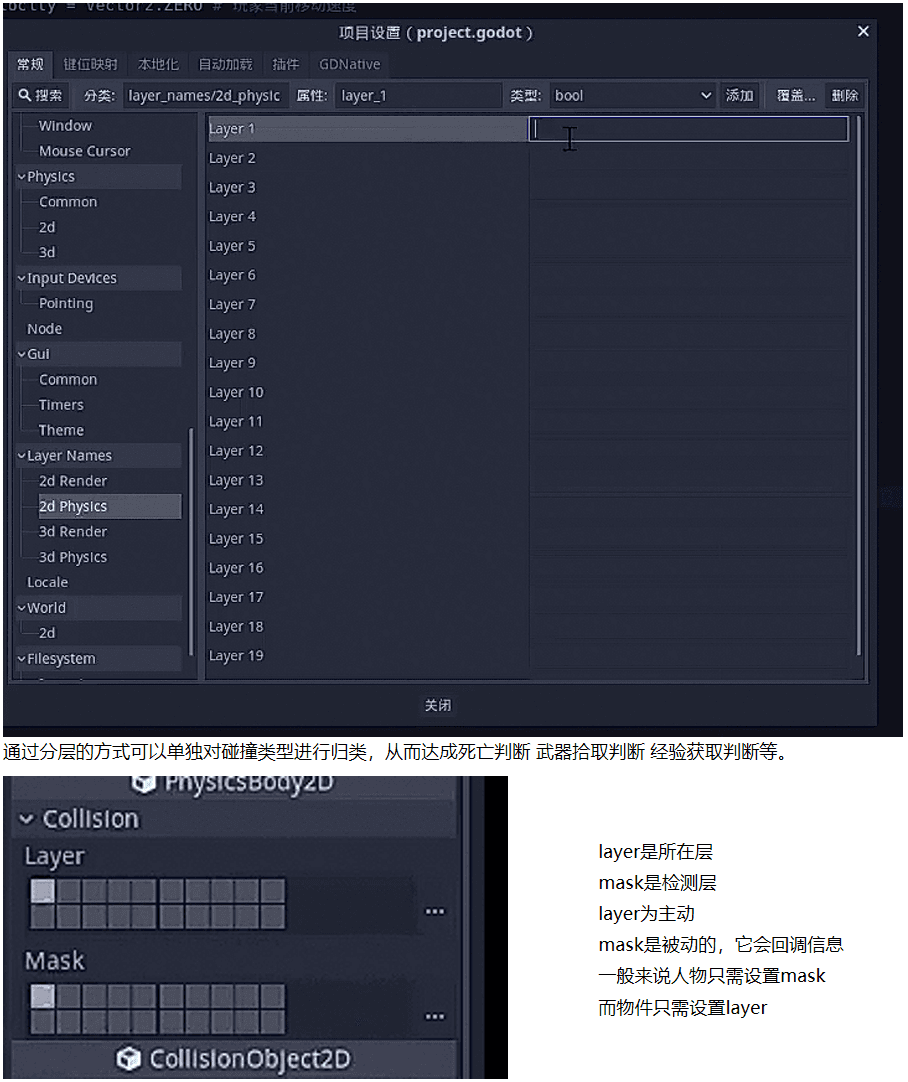Select Node tree item

click(44, 329)
